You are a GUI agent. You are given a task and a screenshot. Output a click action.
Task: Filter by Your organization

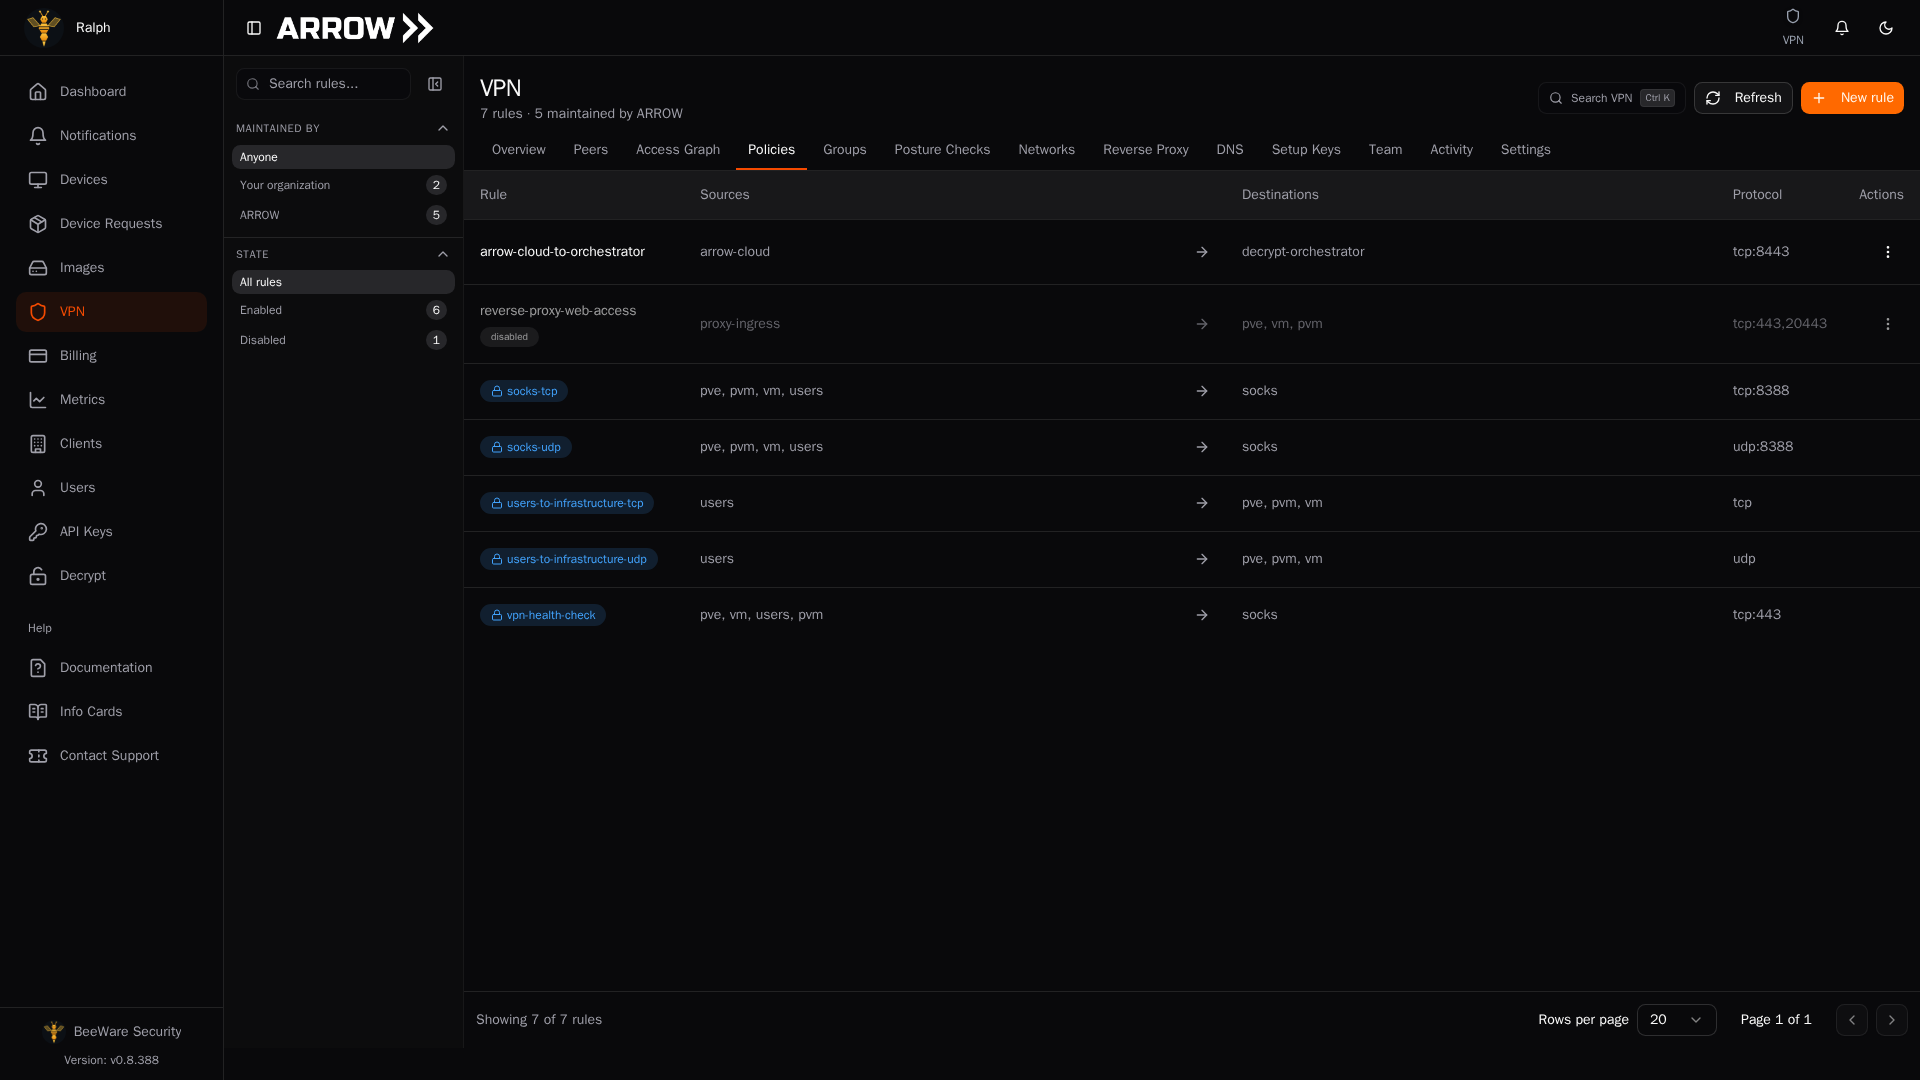[343, 185]
